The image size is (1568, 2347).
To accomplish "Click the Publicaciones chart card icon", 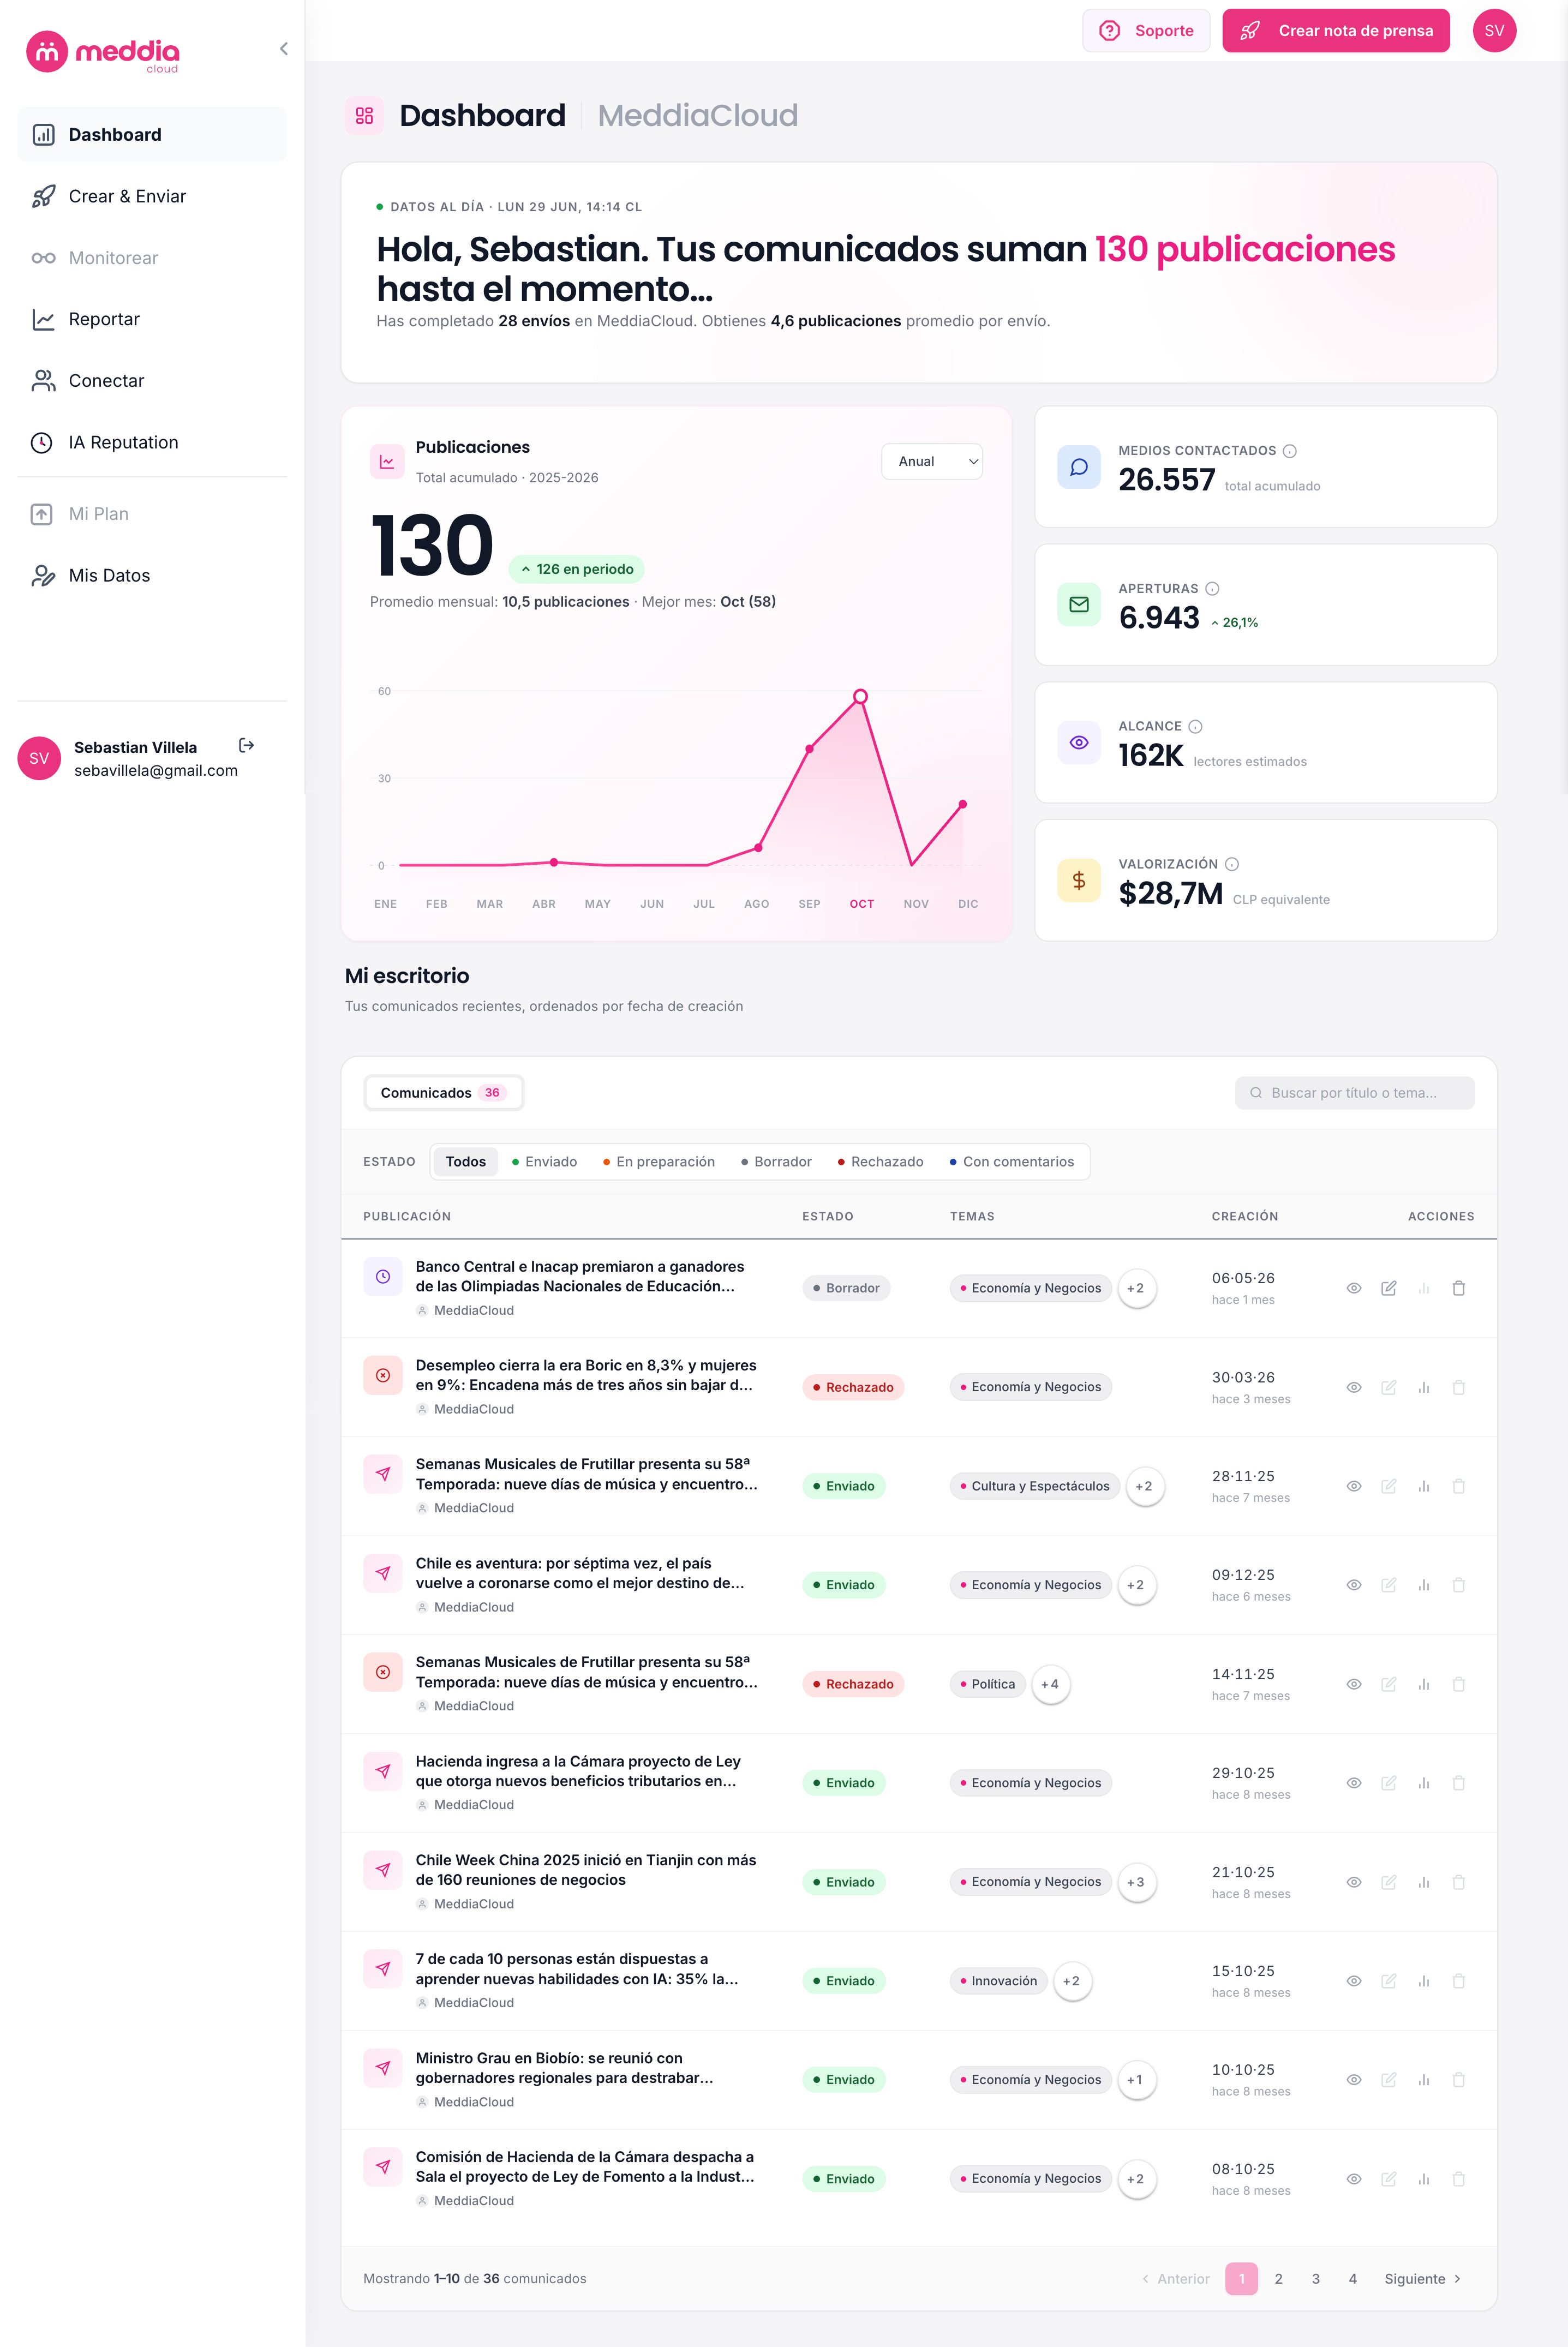I will (x=386, y=461).
